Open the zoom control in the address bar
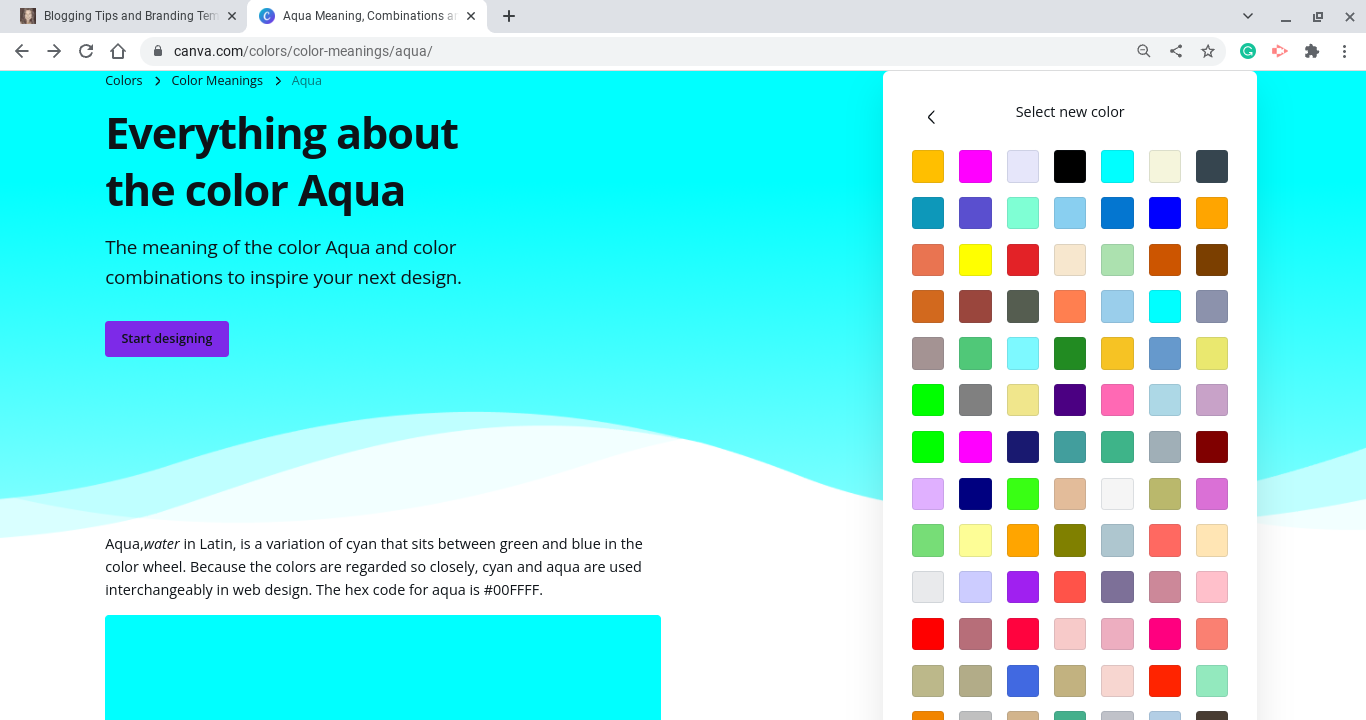1366x720 pixels. click(1144, 51)
